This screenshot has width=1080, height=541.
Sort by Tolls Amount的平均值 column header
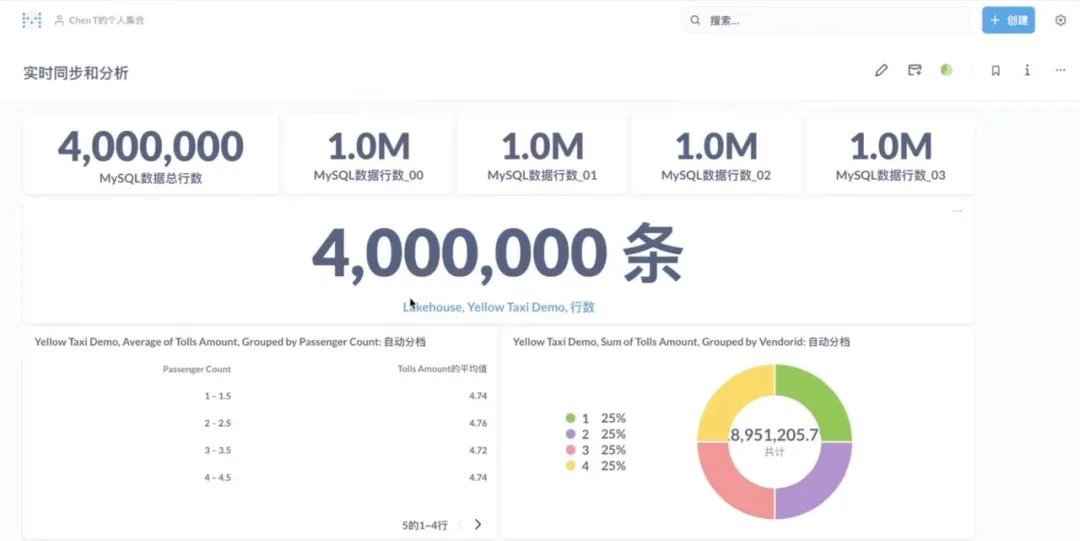(x=442, y=369)
